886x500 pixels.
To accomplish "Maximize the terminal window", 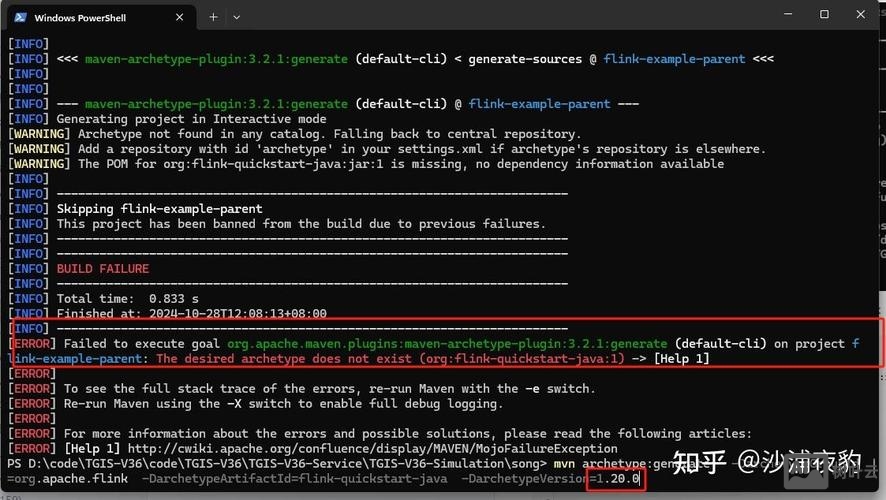I will pyautogui.click(x=824, y=15).
